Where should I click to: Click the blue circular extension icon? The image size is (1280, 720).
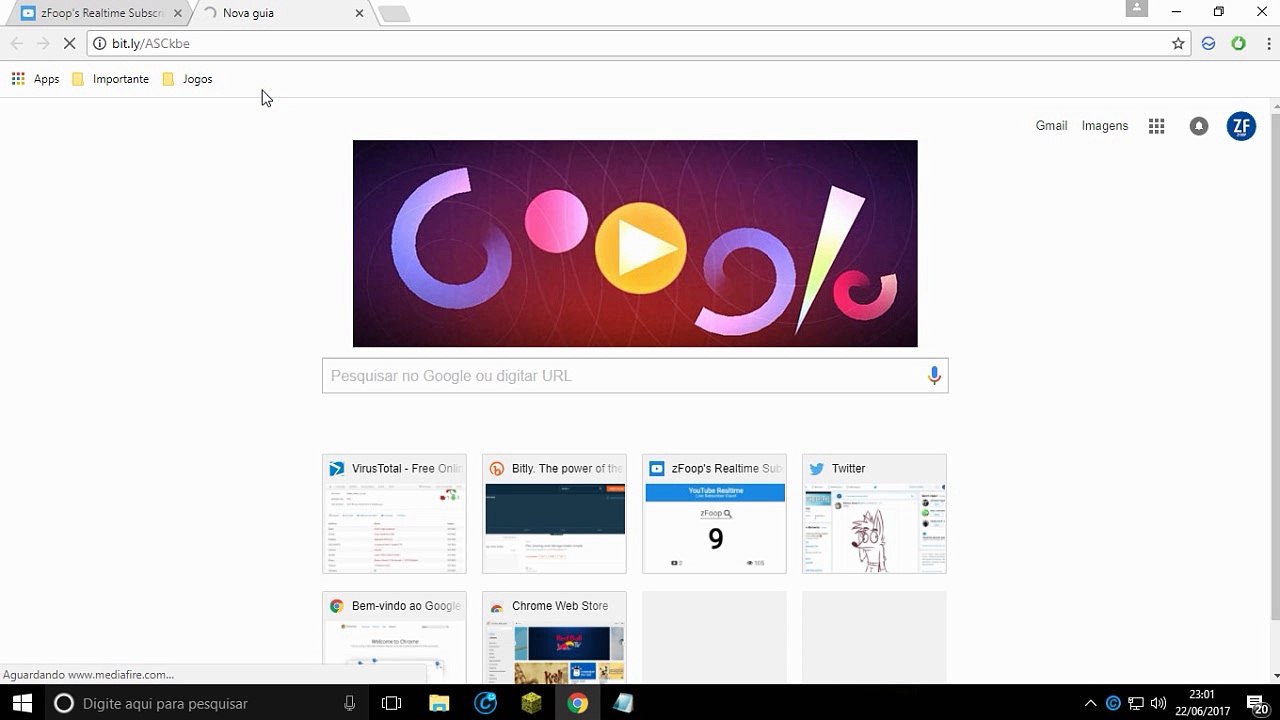coord(1208,43)
